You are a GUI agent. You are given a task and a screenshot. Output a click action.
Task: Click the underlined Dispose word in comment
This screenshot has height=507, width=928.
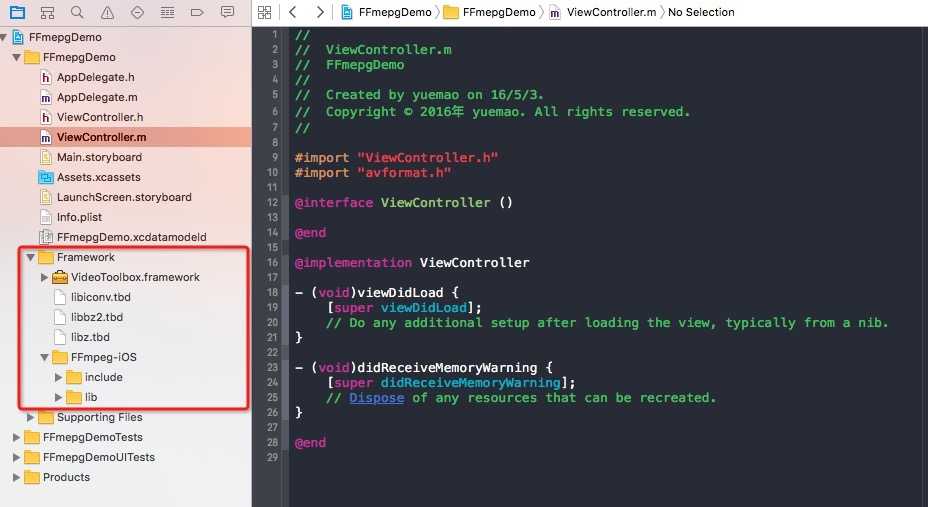(x=376, y=398)
